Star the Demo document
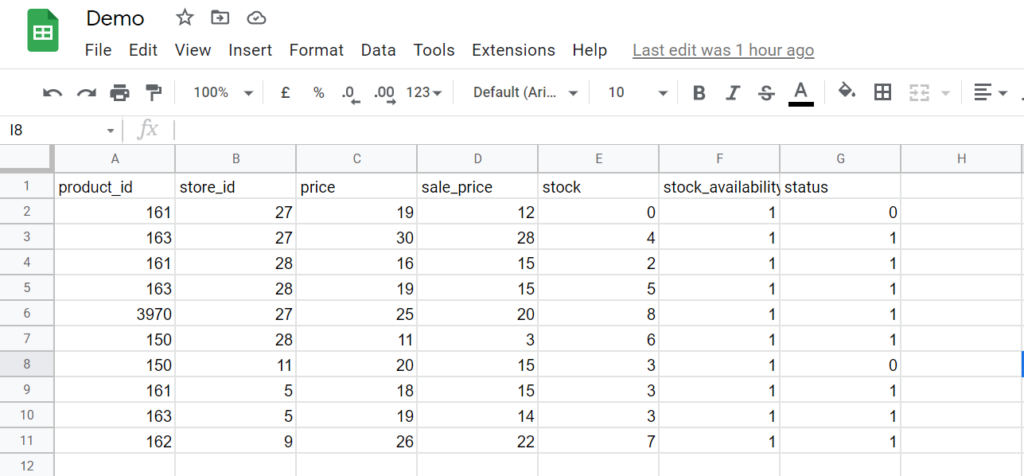 (x=185, y=18)
